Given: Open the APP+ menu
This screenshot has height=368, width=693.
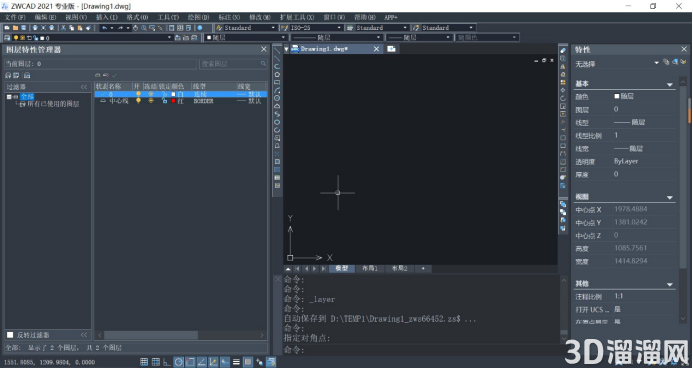Looking at the screenshot, I should (391, 17).
